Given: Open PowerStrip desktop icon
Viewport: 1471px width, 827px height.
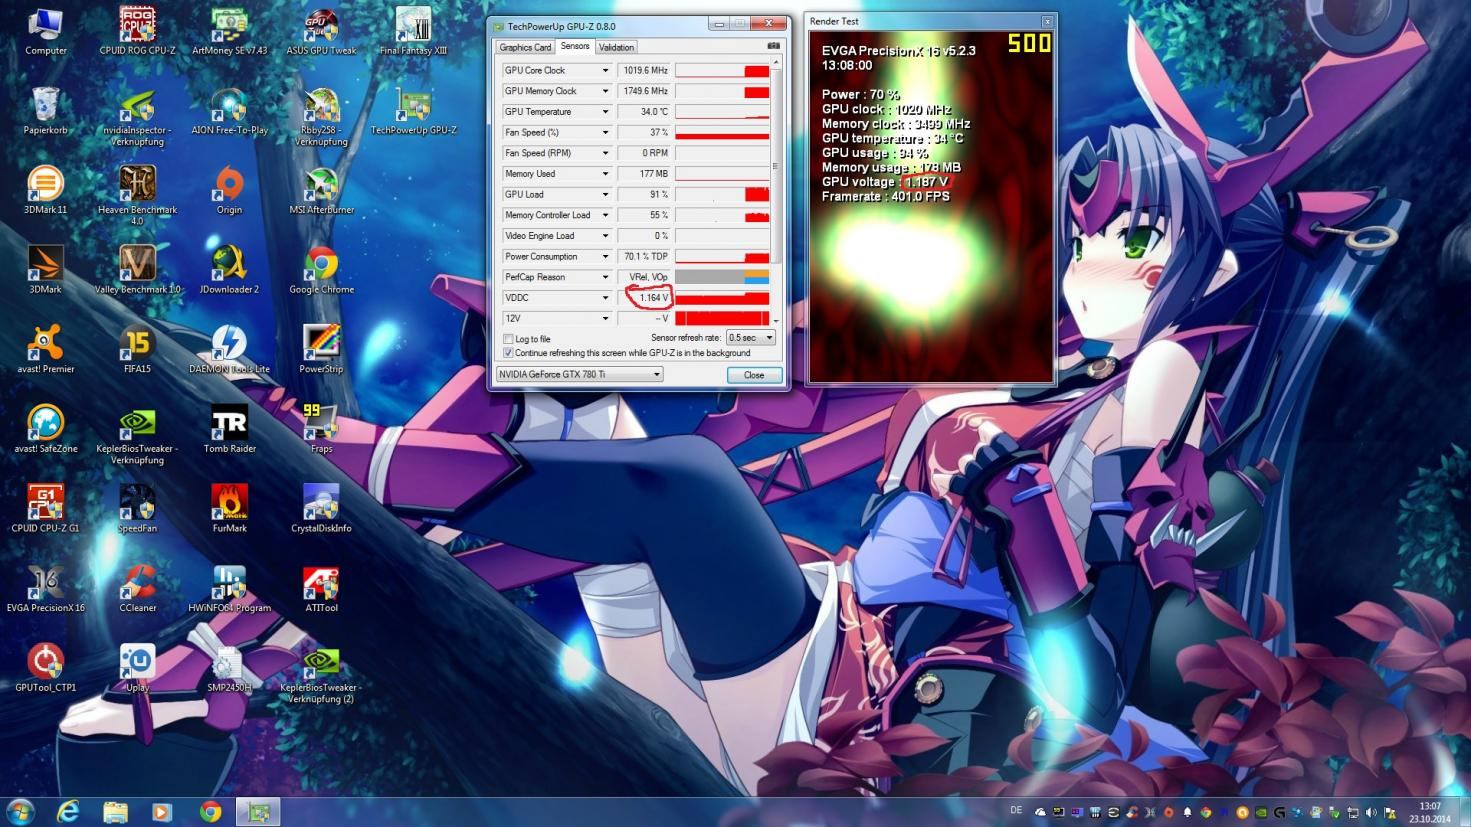Looking at the screenshot, I should (x=321, y=349).
